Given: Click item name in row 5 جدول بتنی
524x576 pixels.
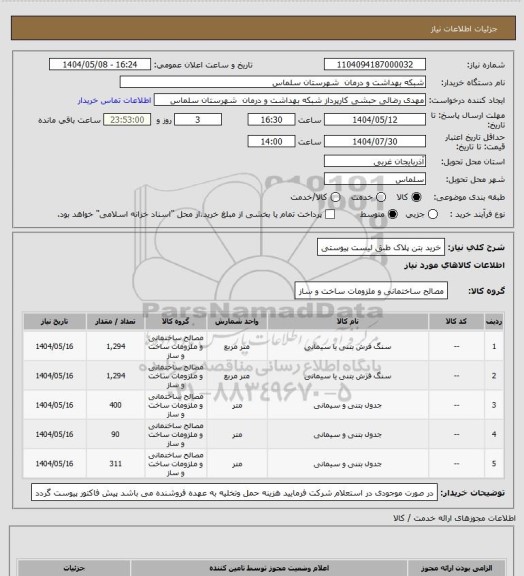Looking at the screenshot, I should click(x=348, y=464).
